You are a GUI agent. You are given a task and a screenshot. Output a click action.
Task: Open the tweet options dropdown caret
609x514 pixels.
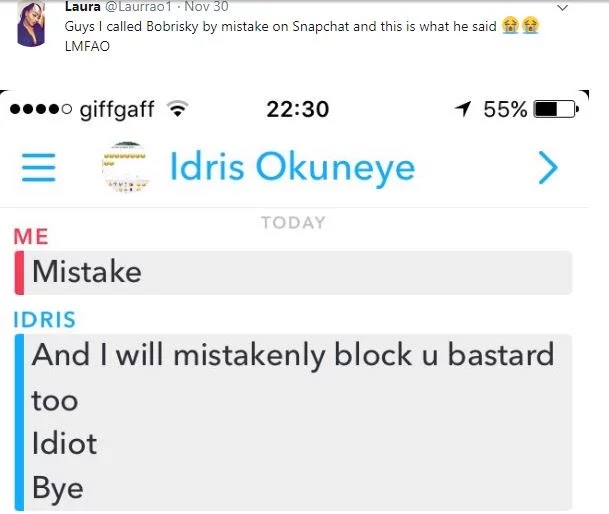tap(562, 7)
